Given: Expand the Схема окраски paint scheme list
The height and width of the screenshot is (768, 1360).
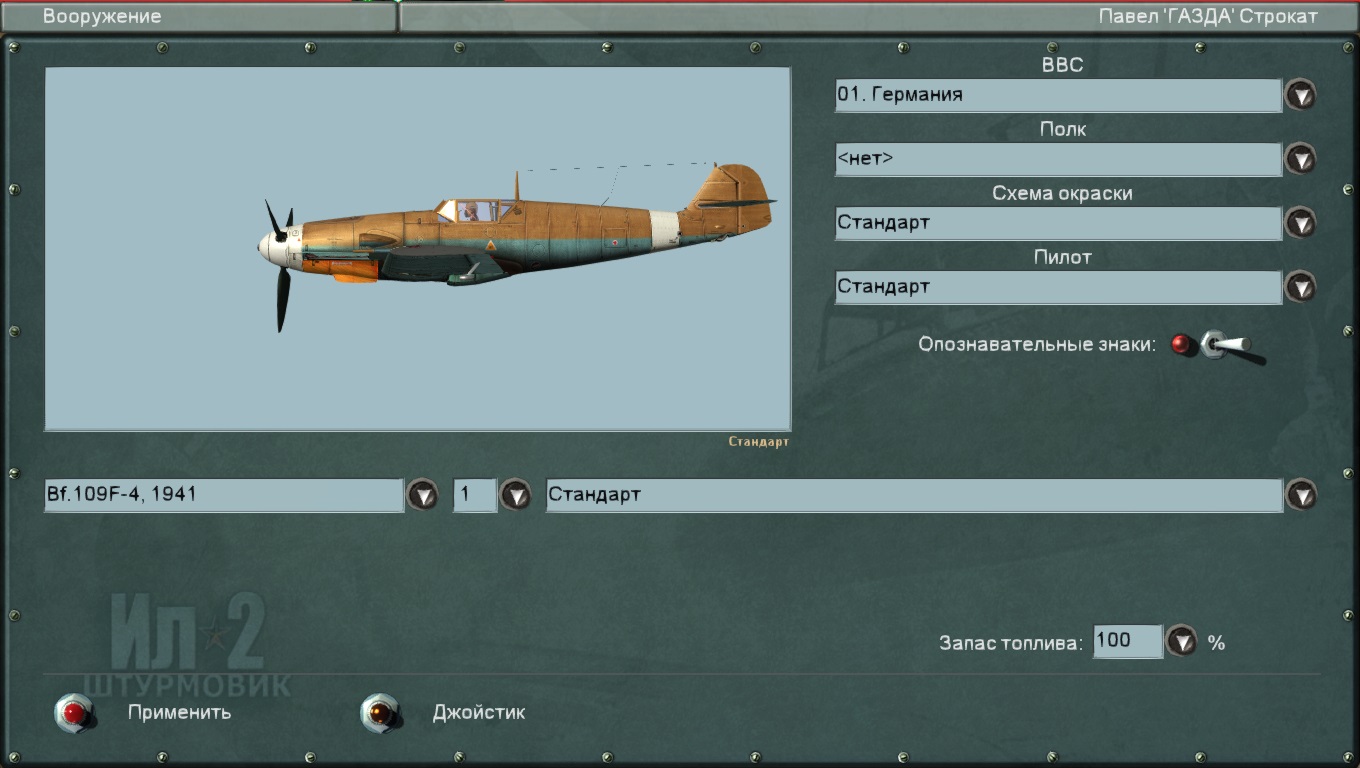Looking at the screenshot, I should point(1300,223).
